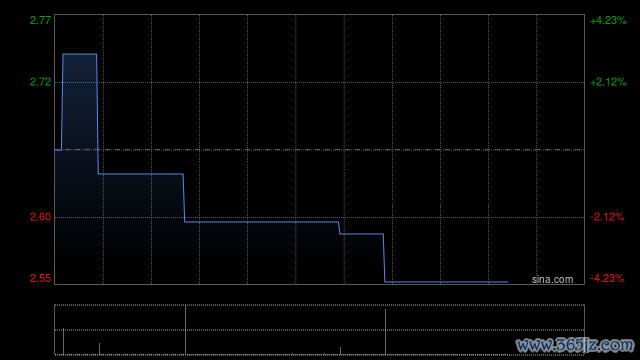Open the sina.com watermark link
Viewport: 640px width, 360px height.
point(552,280)
